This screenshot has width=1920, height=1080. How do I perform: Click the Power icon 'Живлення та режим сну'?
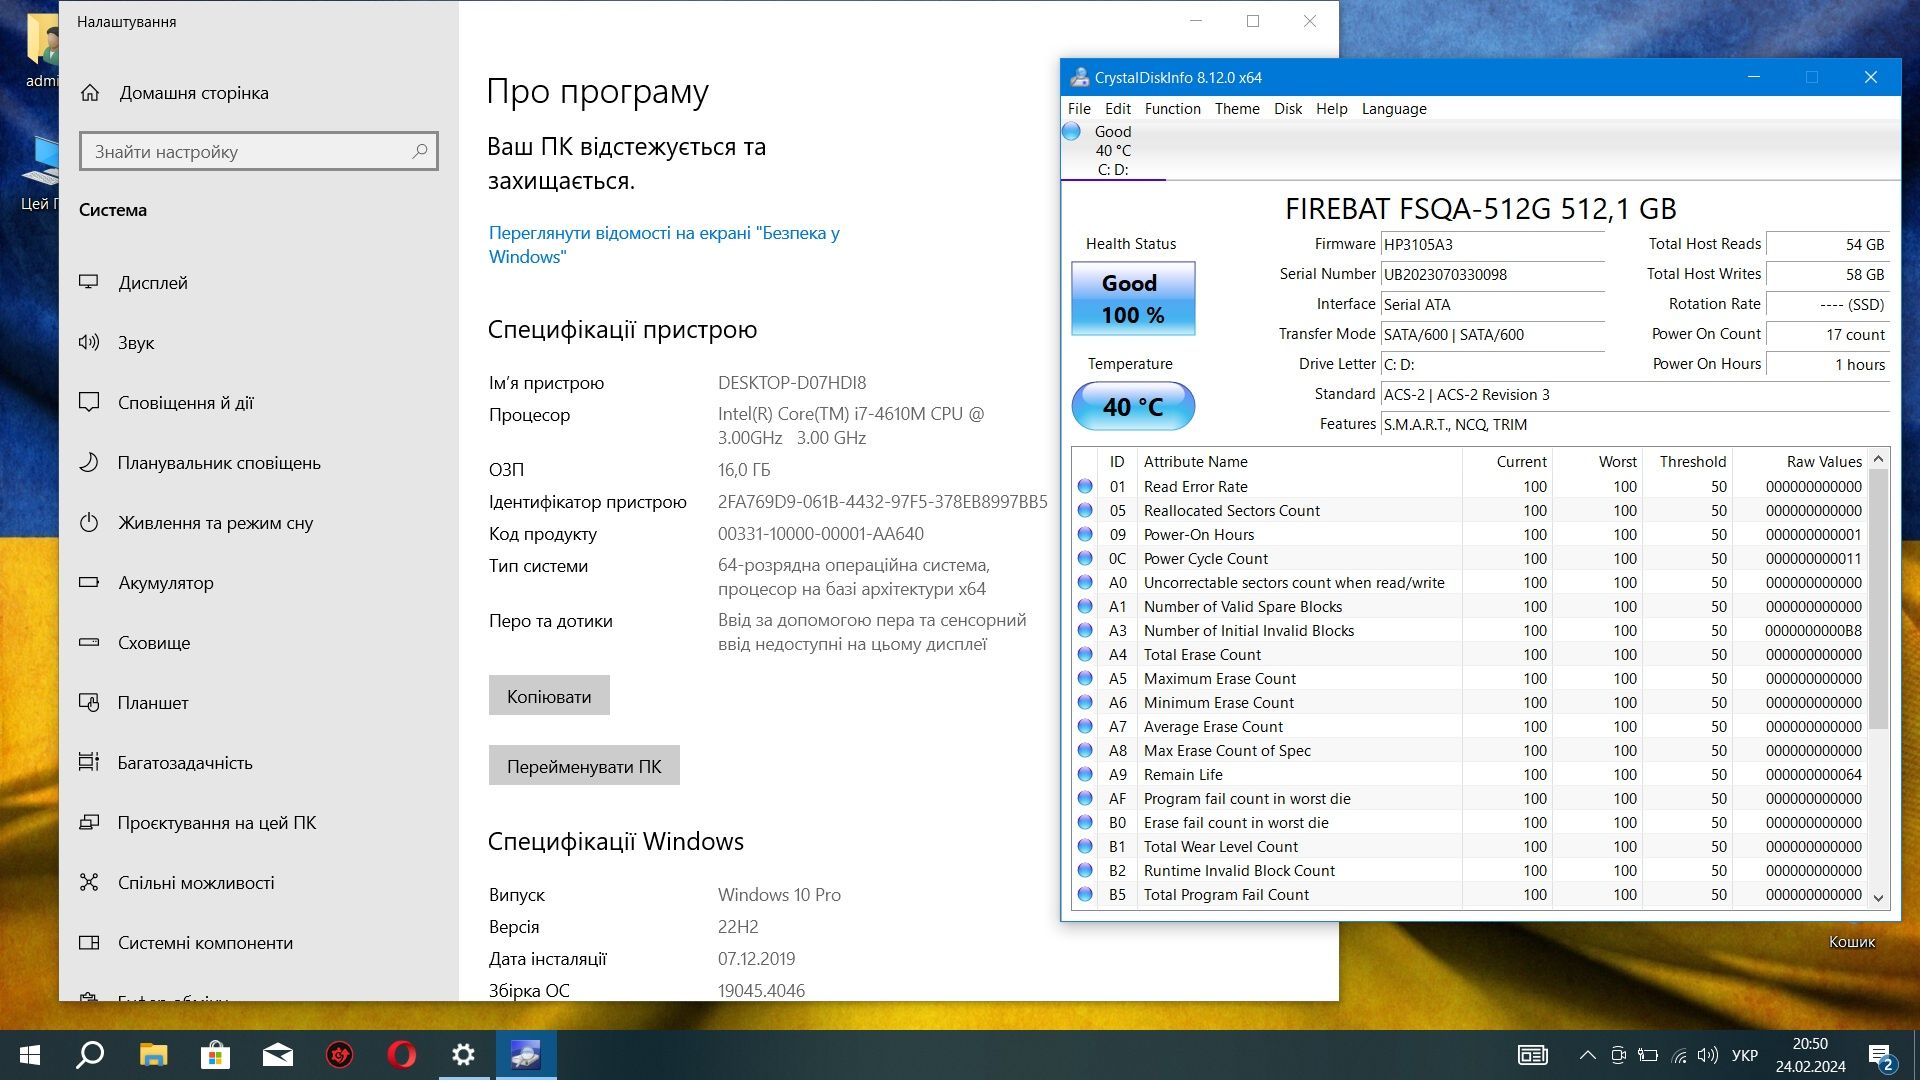89,522
